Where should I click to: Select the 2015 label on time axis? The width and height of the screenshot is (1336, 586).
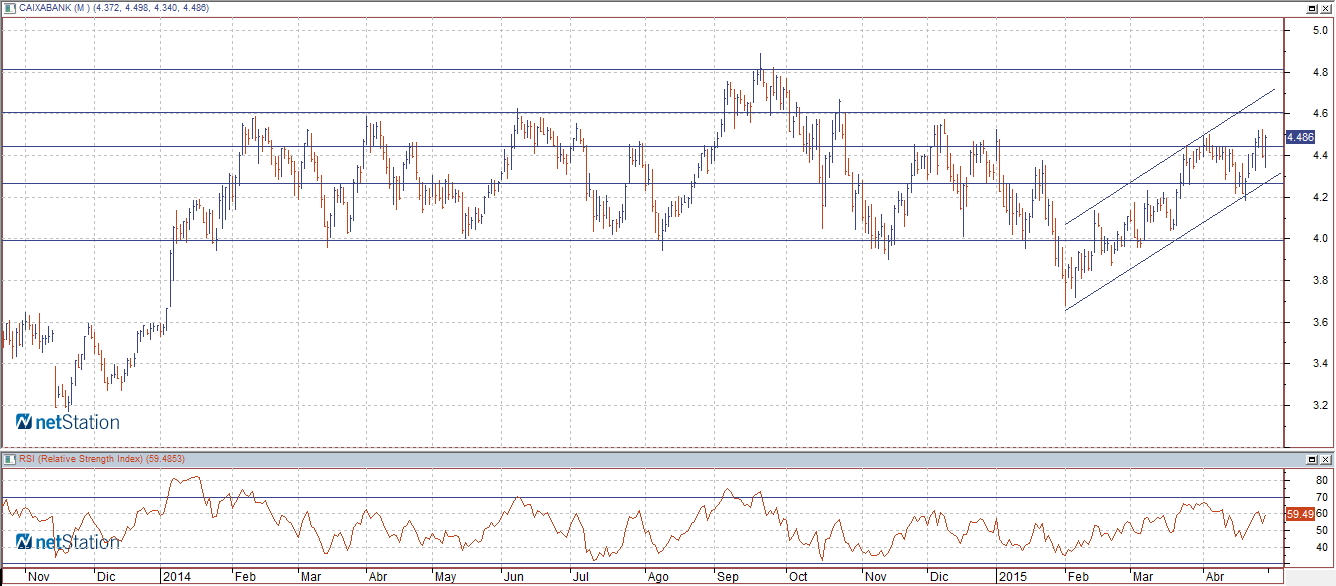1013,577
